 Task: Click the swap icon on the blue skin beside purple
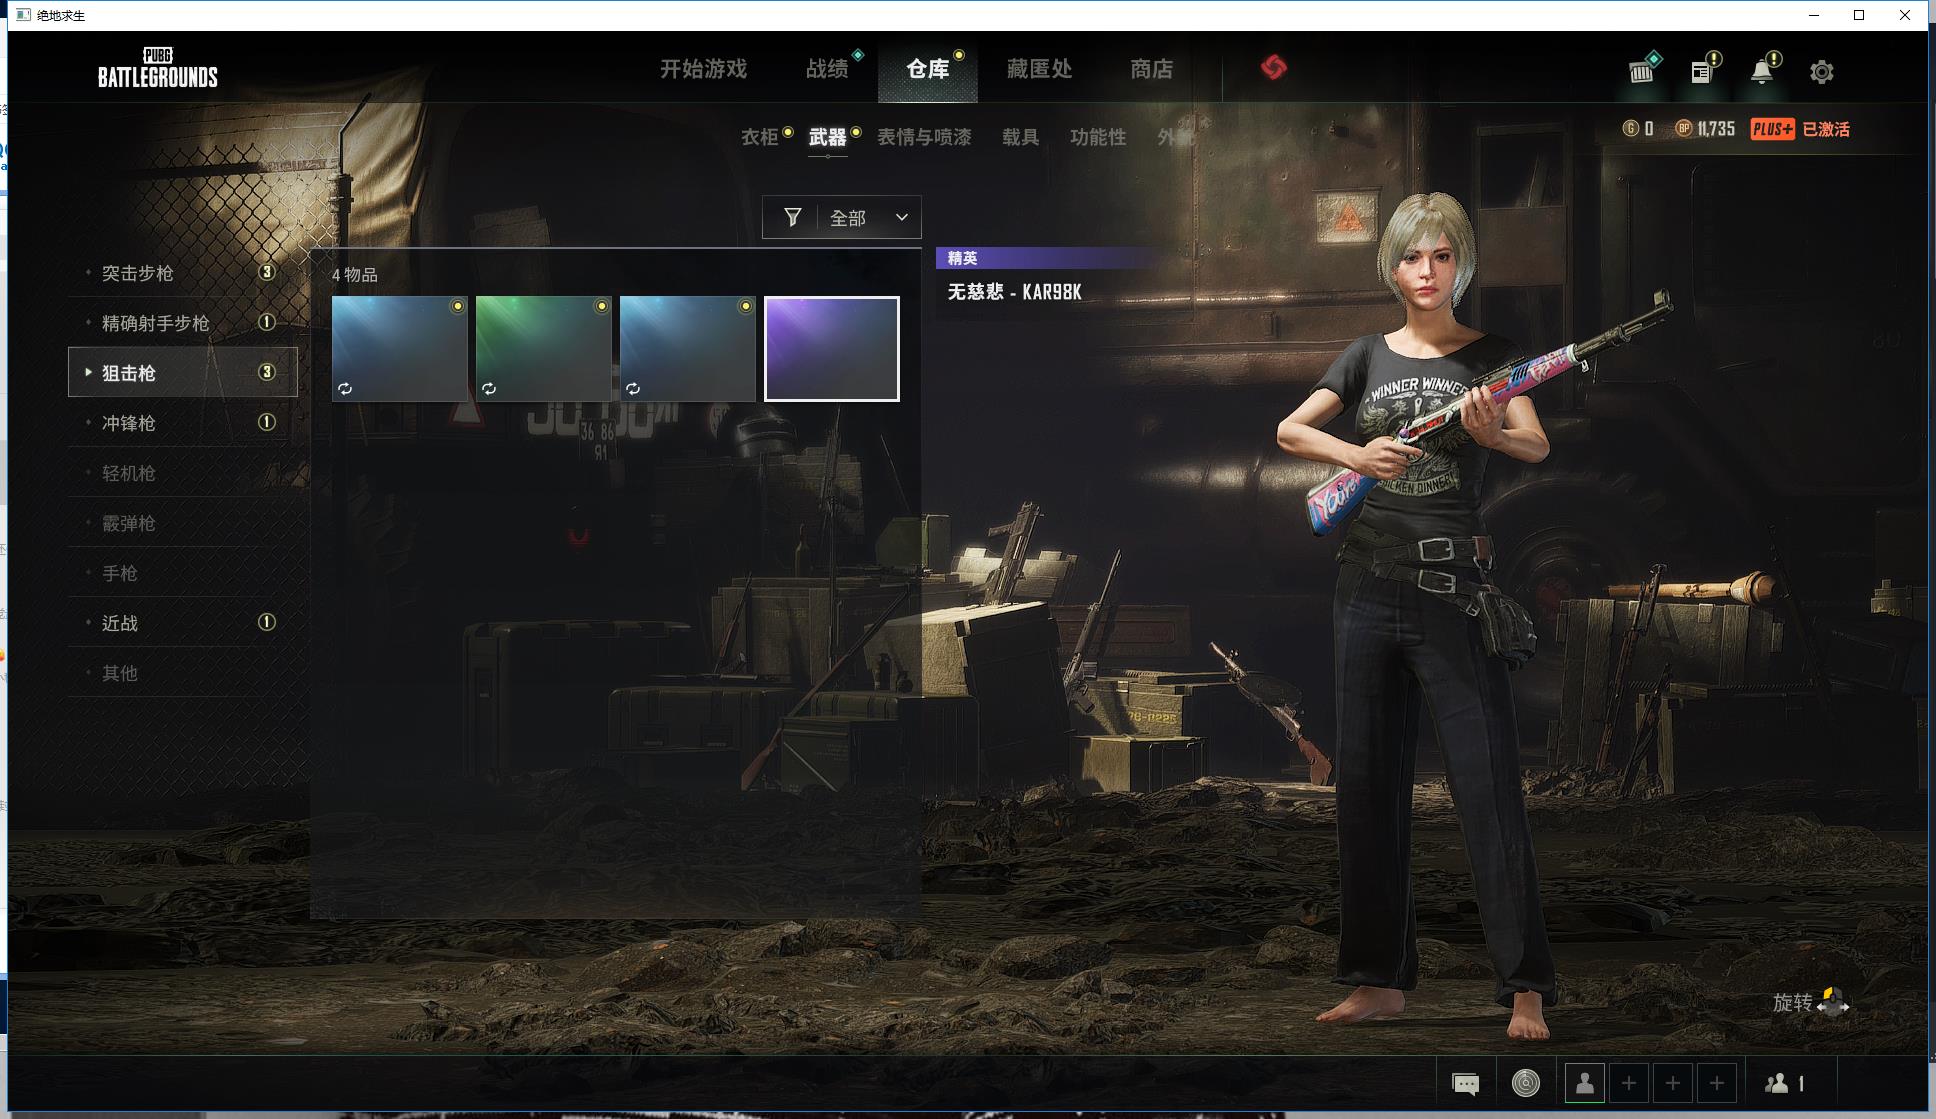click(x=633, y=388)
